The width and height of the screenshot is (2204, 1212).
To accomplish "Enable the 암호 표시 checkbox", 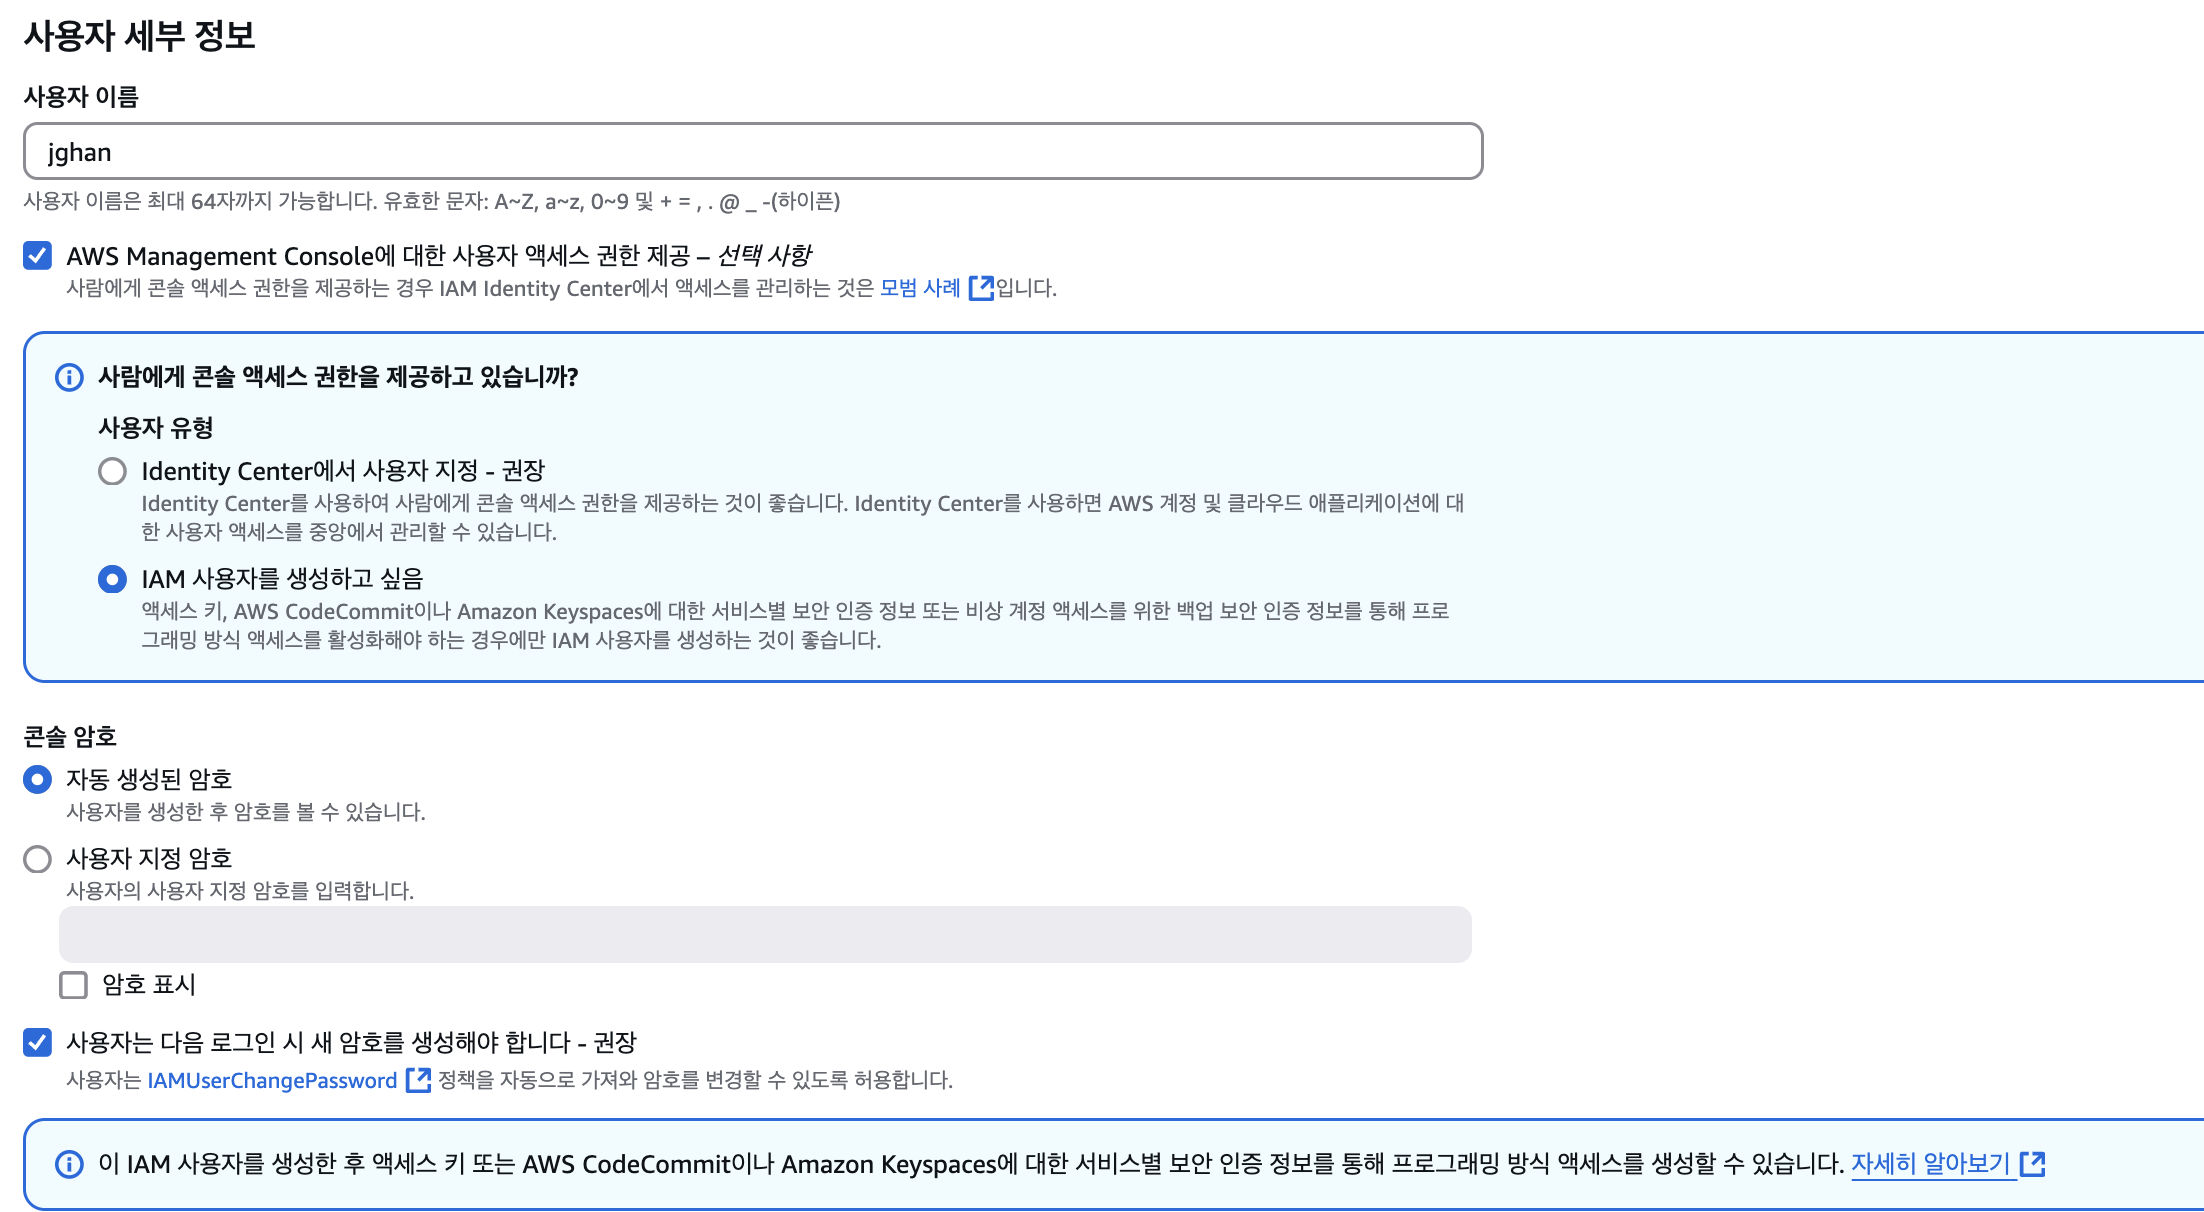I will pyautogui.click(x=74, y=985).
